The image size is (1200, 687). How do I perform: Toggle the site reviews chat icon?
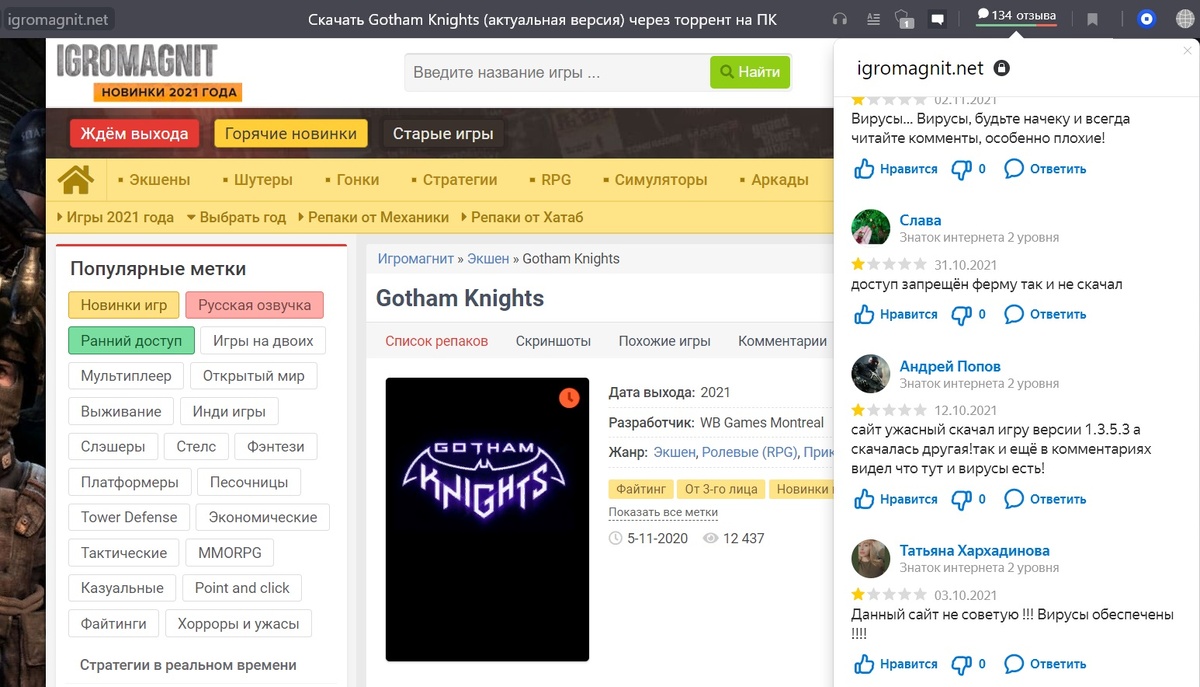click(x=938, y=19)
